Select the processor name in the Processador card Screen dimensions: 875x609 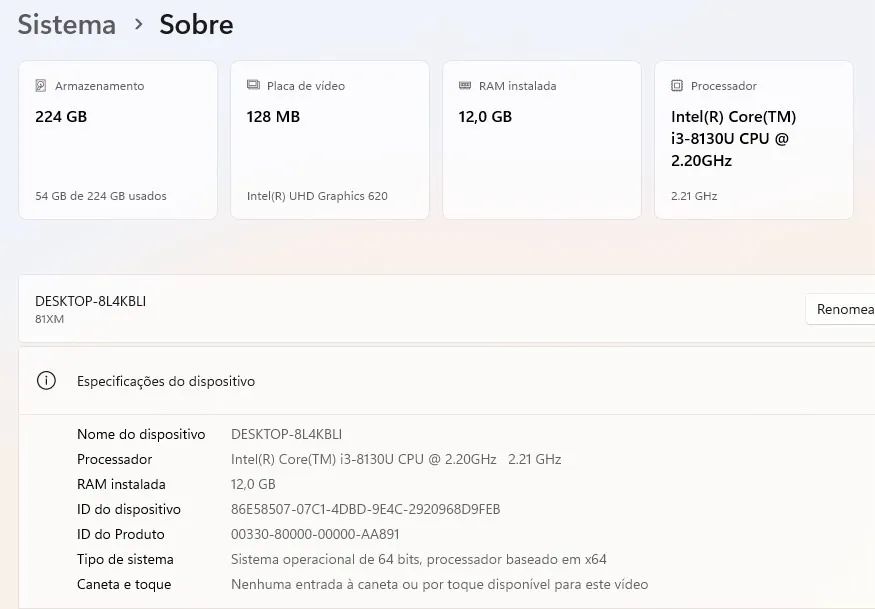point(733,138)
